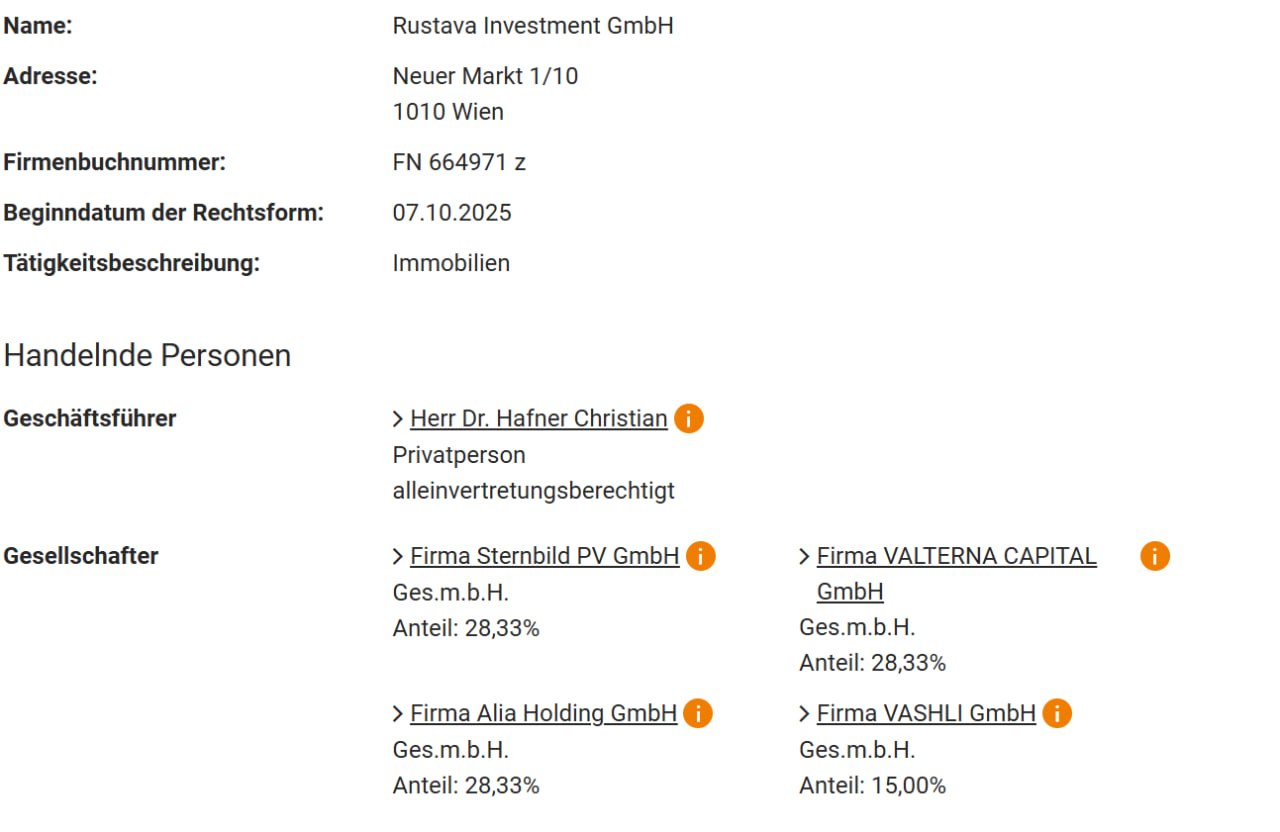The width and height of the screenshot is (1280, 832).
Task: Expand chevron before Firma VASHLI GmbH
Action: click(805, 714)
